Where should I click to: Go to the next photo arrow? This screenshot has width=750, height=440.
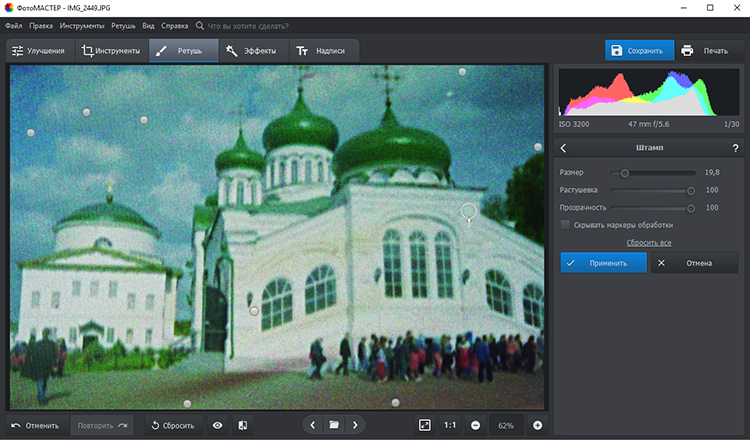(354, 425)
